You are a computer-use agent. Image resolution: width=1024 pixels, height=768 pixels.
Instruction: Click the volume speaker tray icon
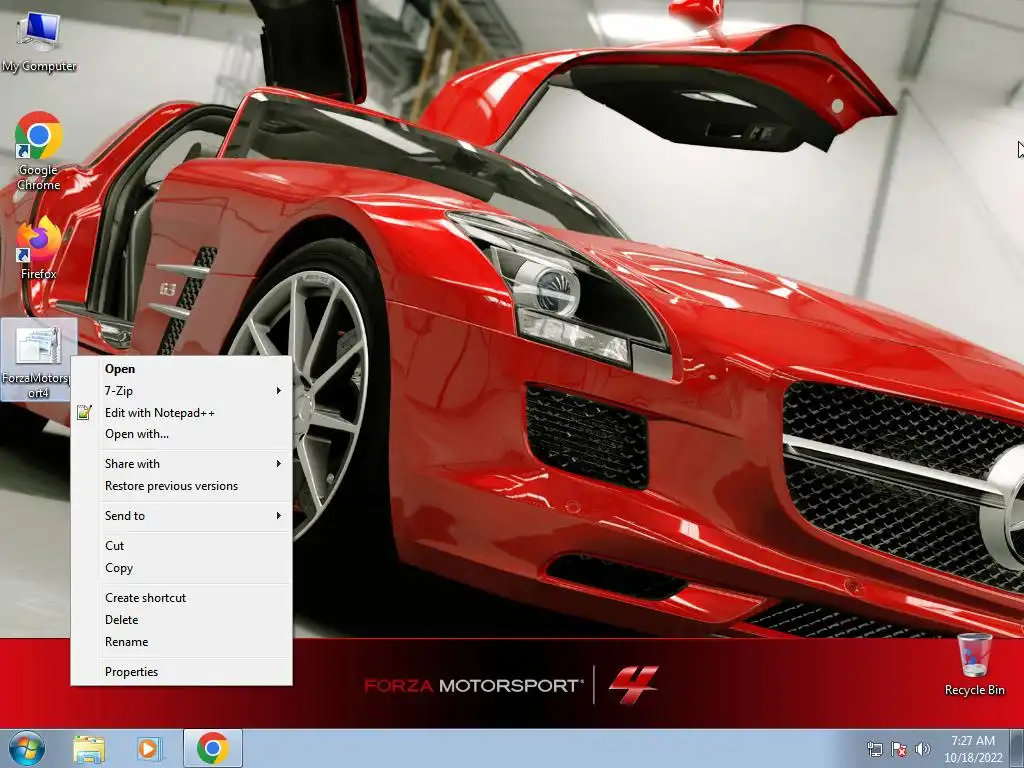click(x=922, y=749)
